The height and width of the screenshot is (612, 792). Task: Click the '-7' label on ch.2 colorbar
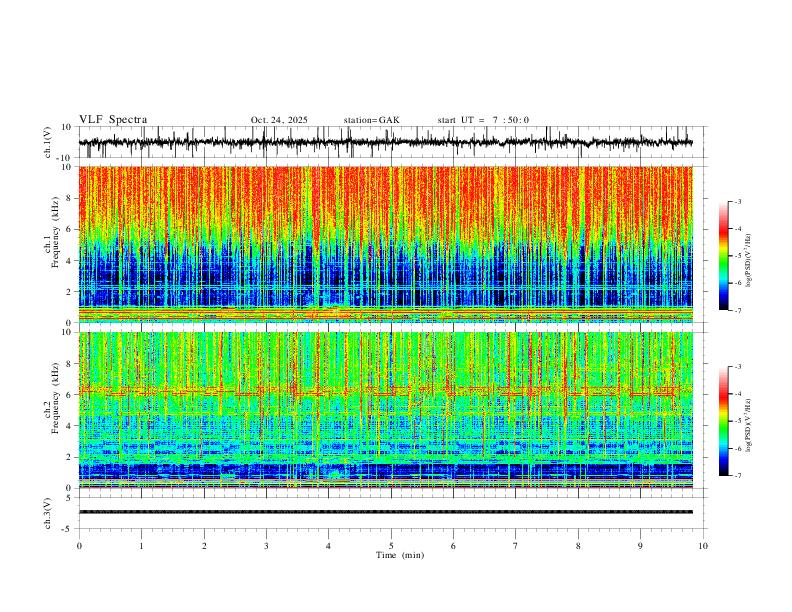[x=738, y=475]
